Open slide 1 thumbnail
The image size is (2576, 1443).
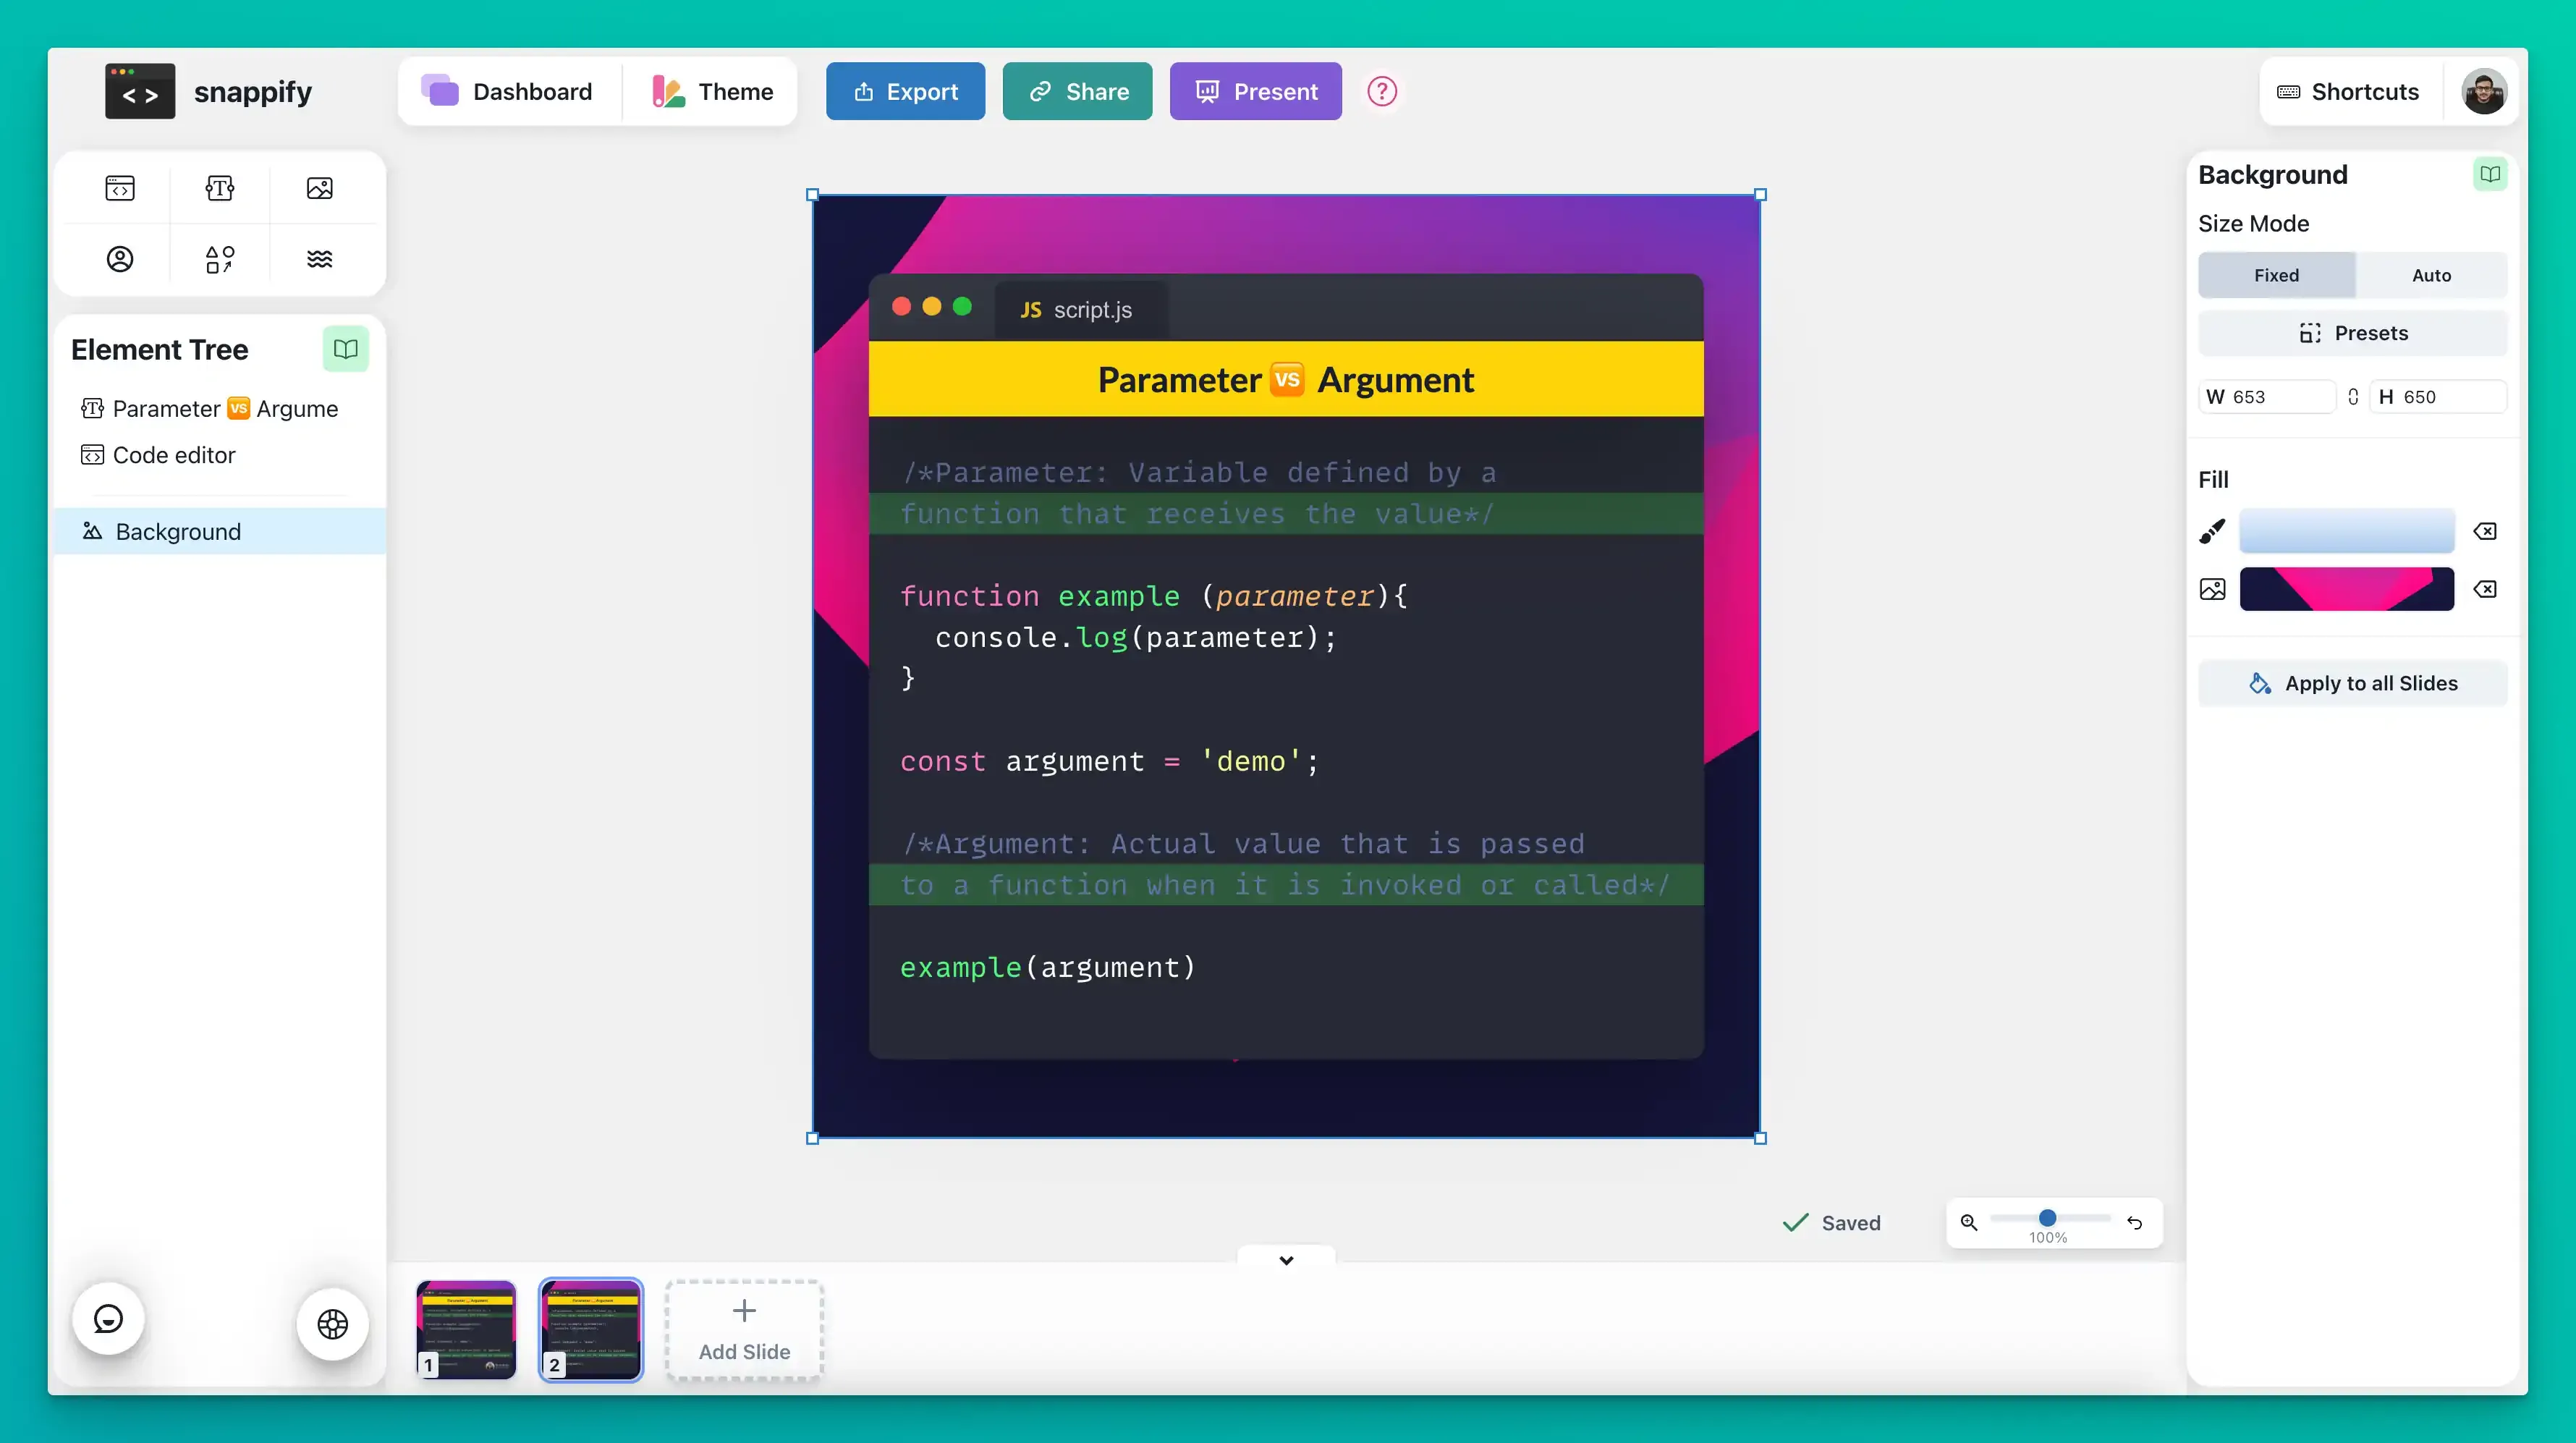click(466, 1330)
